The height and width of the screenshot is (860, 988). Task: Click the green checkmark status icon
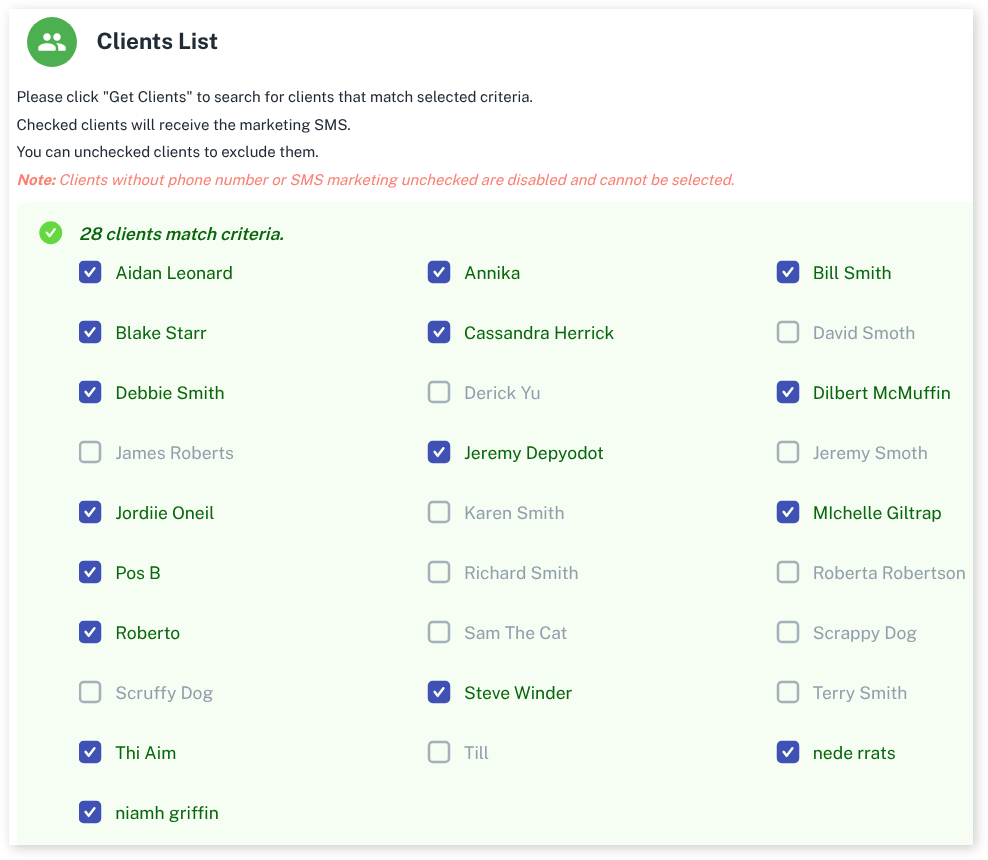[x=50, y=233]
